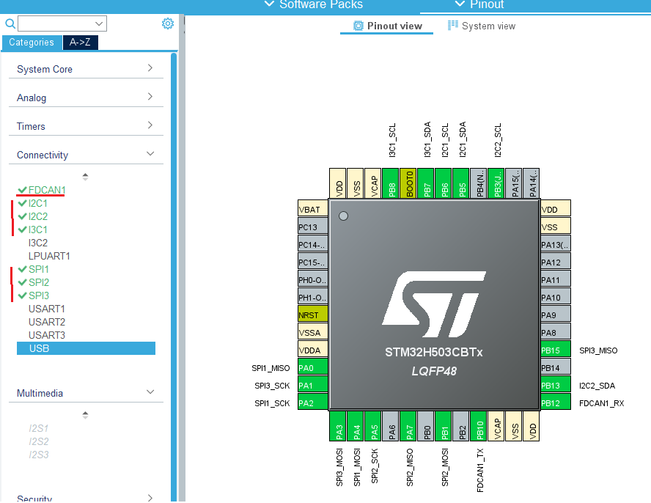This screenshot has height=503, width=651.
Task: Collapse the Multimedia category
Action: [86, 393]
